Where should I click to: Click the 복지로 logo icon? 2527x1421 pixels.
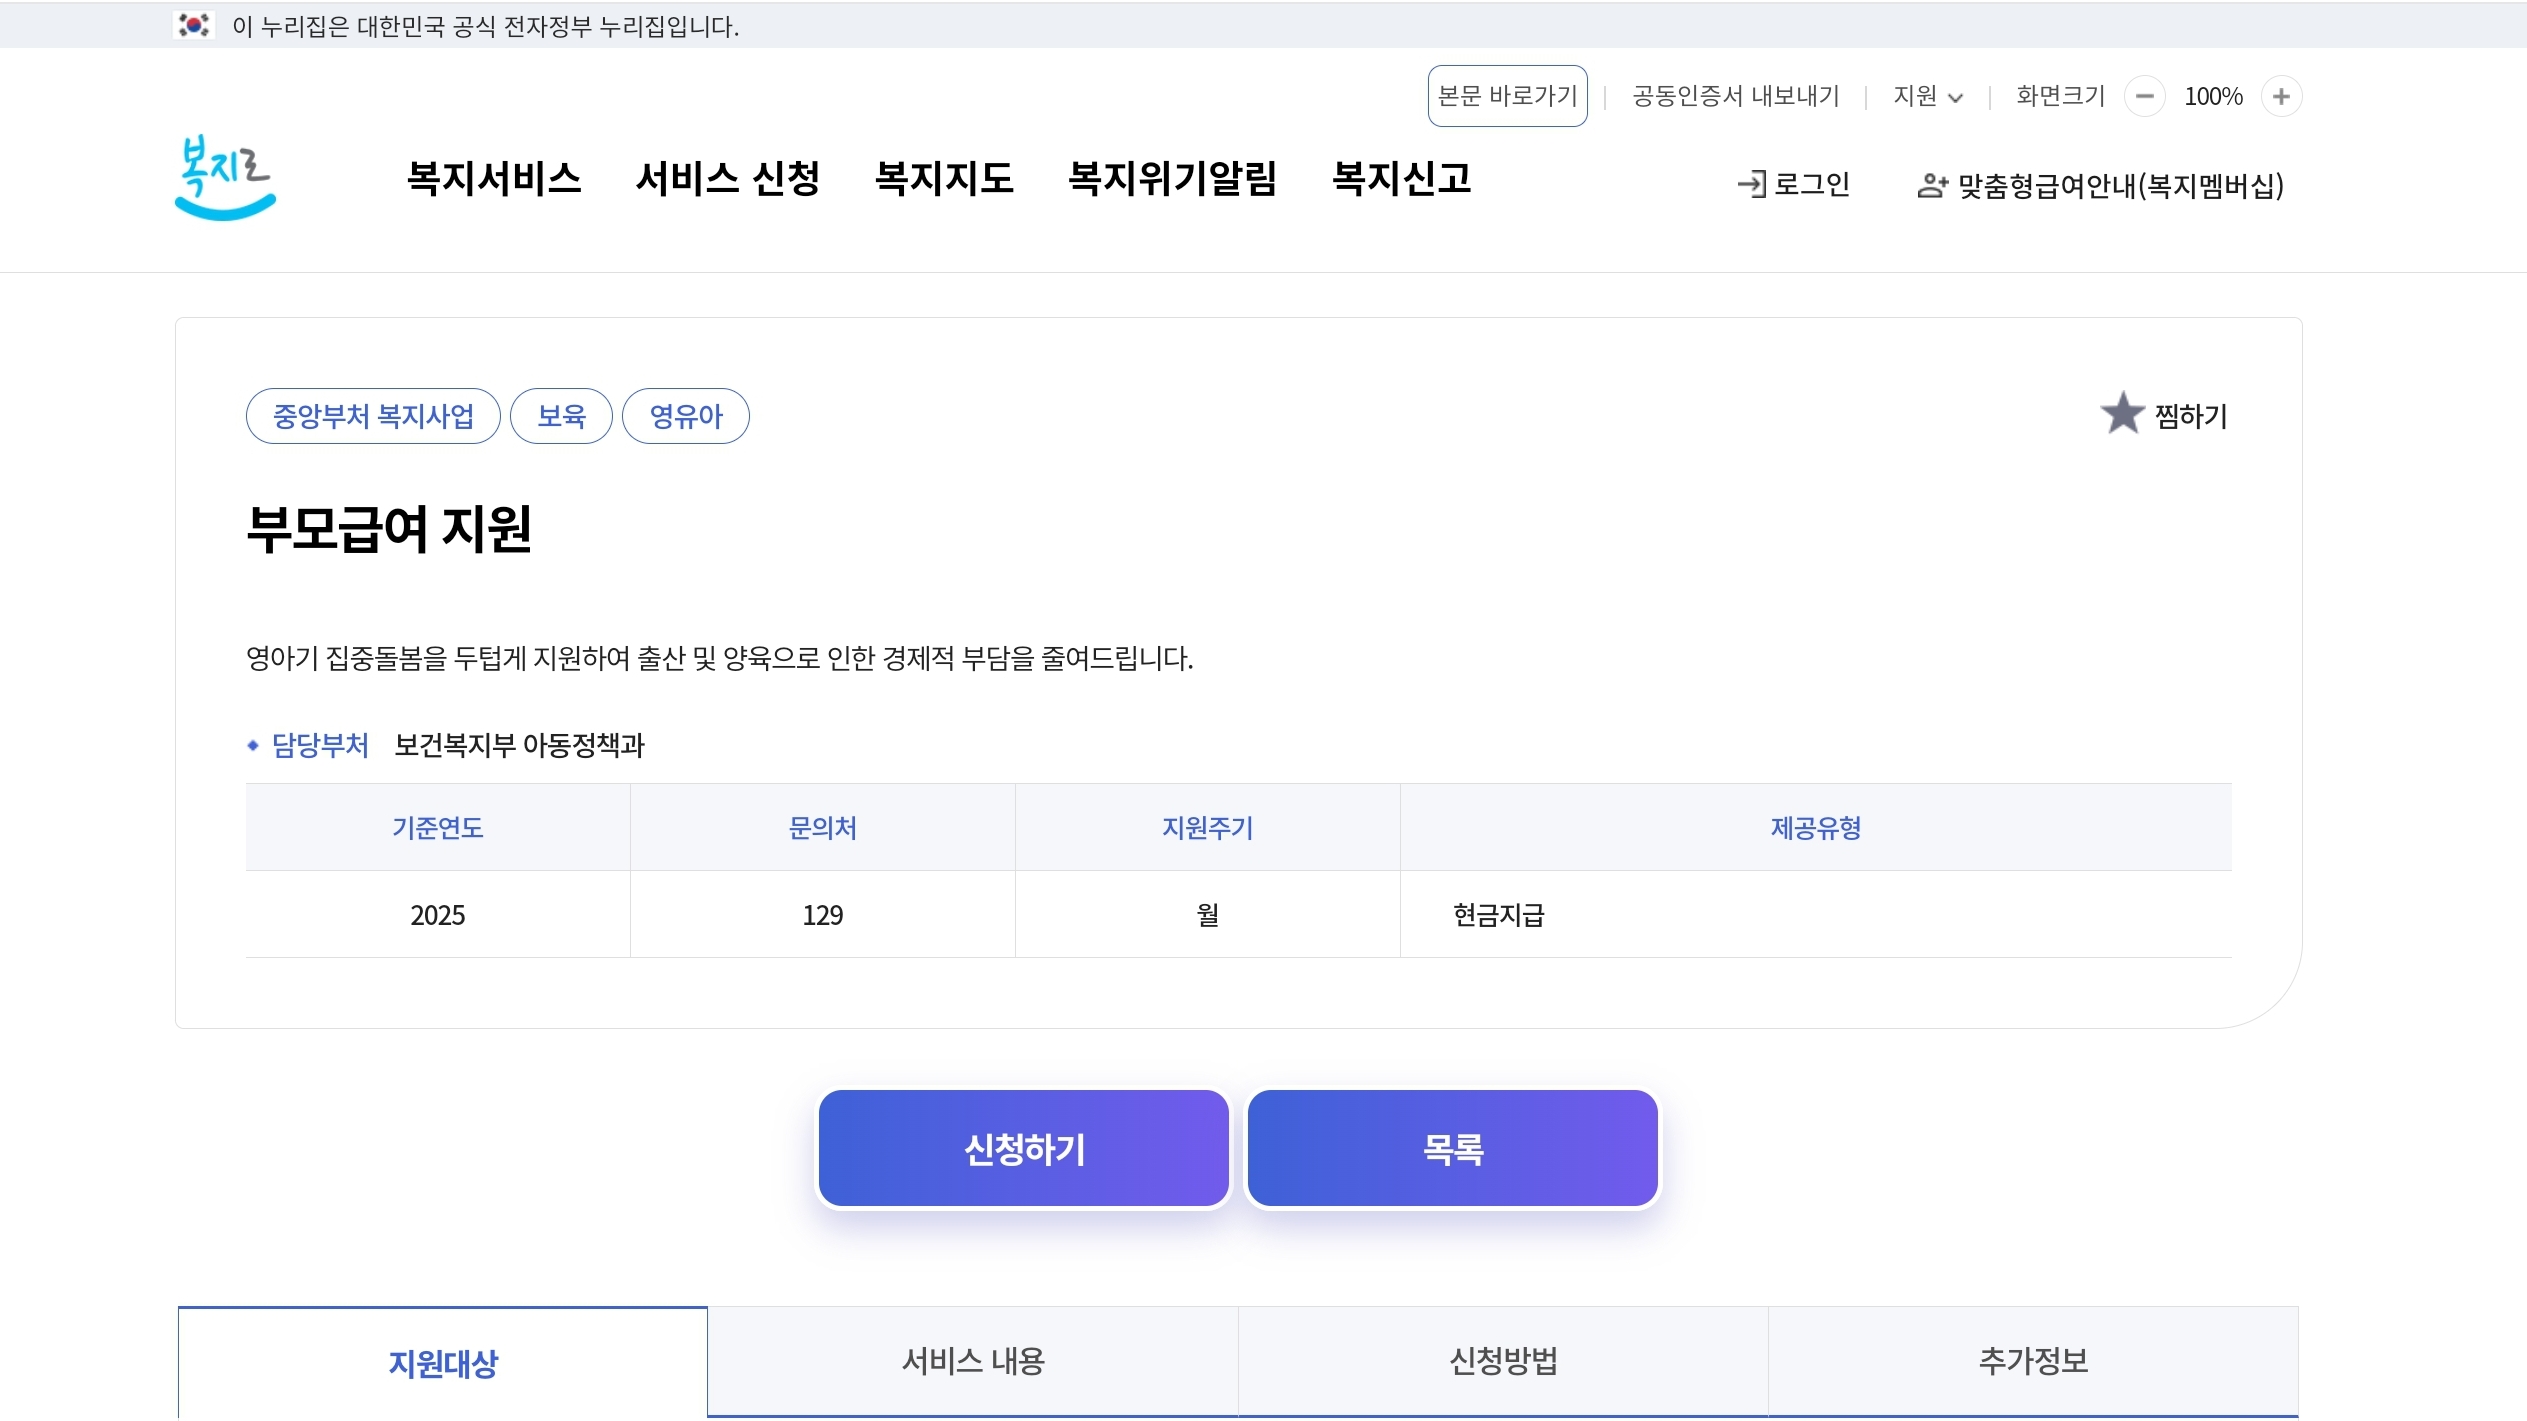pos(225,178)
